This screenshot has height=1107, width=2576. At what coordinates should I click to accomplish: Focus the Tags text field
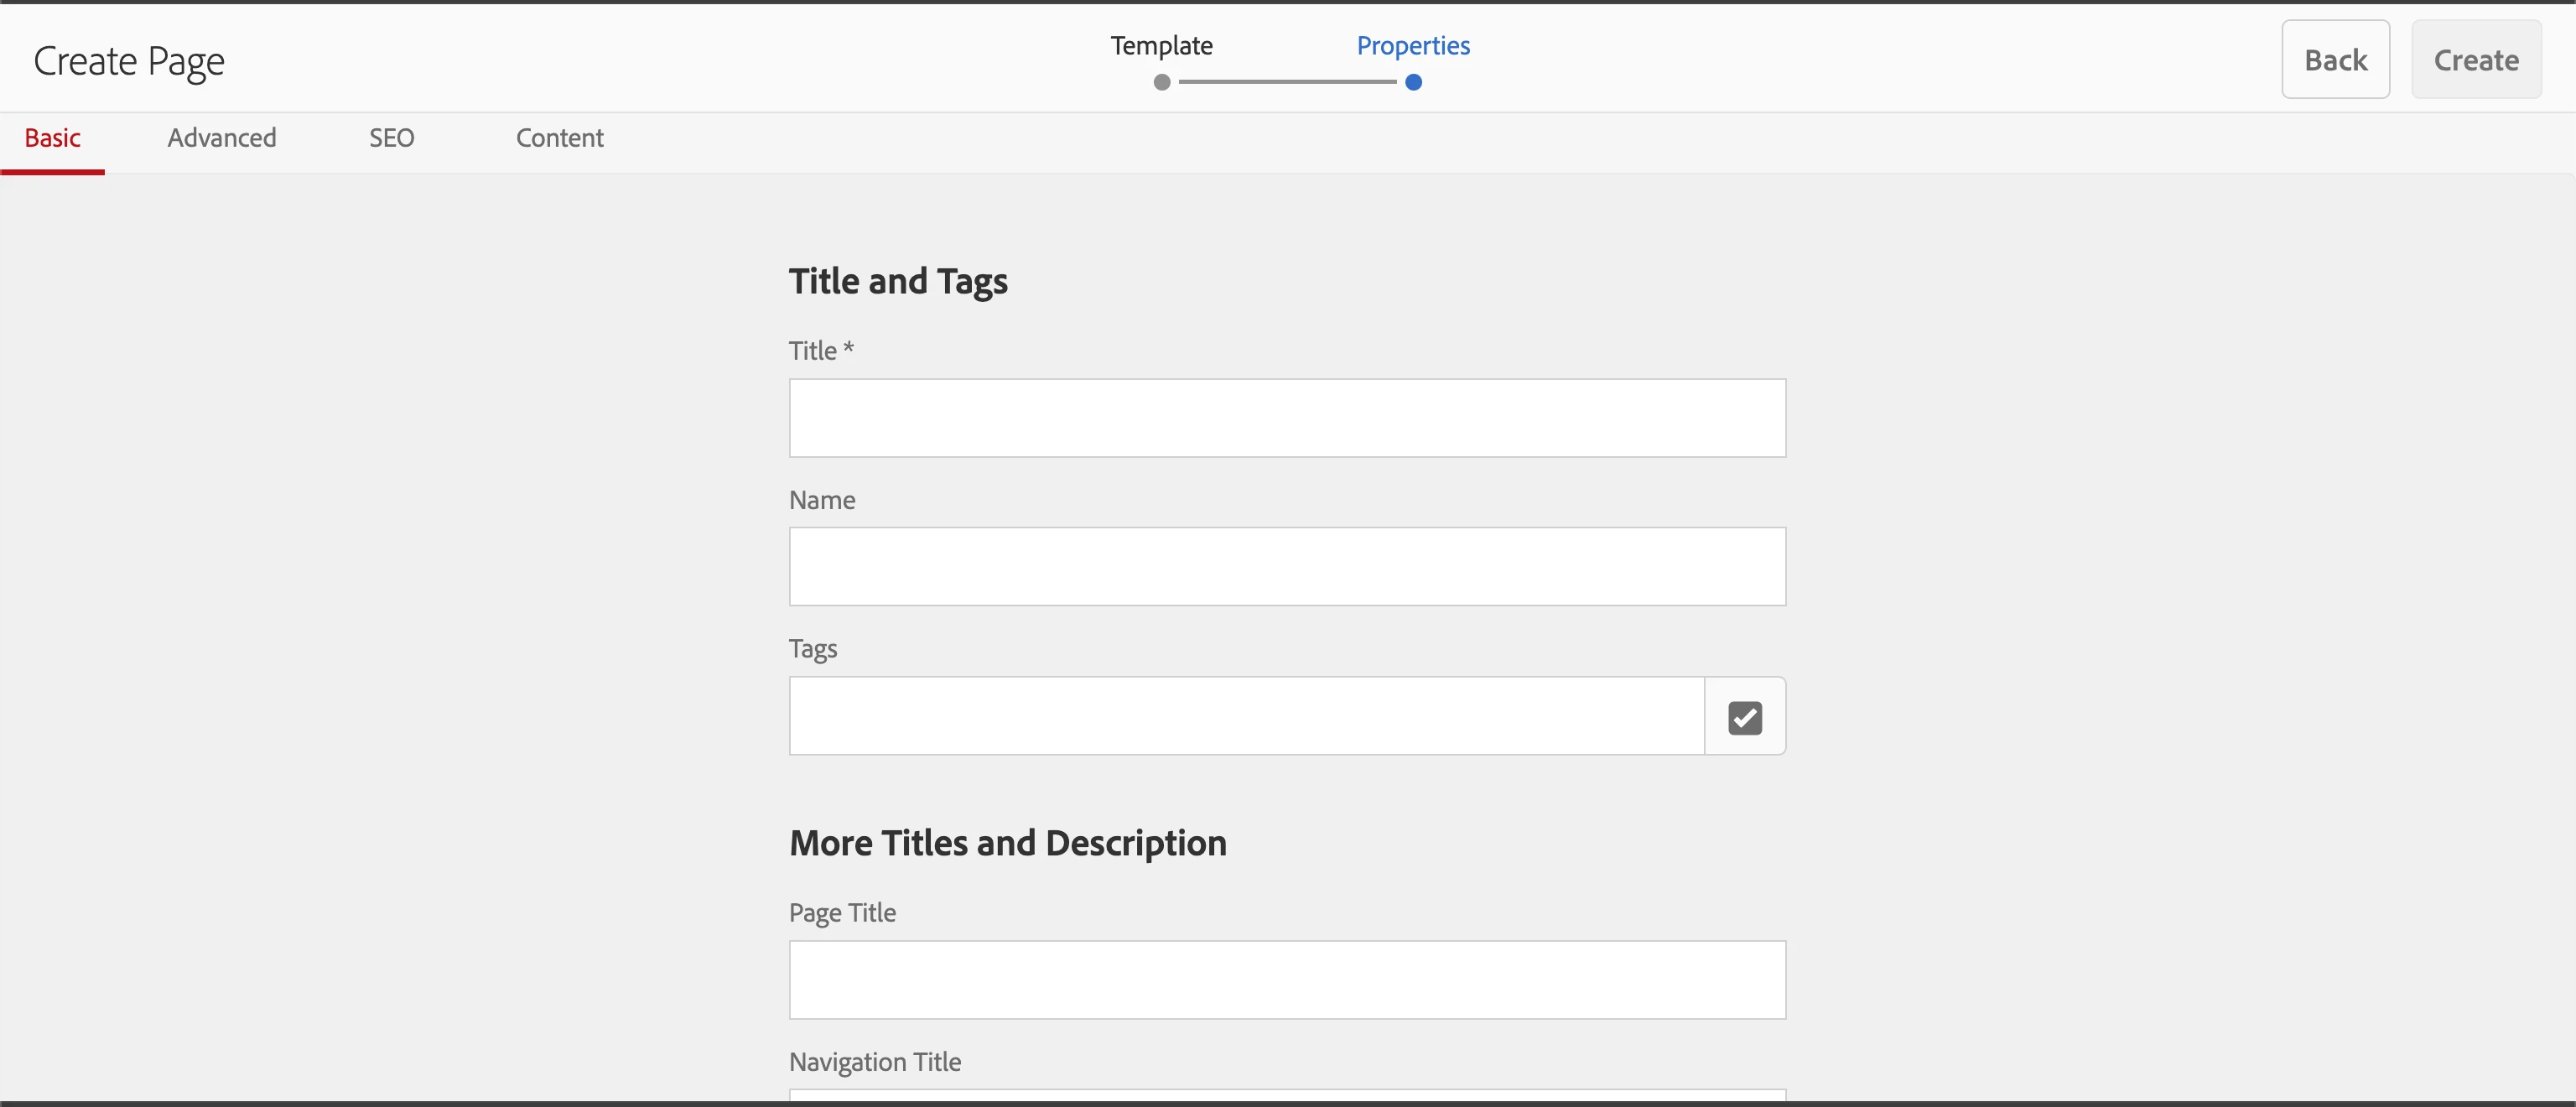[1245, 716]
